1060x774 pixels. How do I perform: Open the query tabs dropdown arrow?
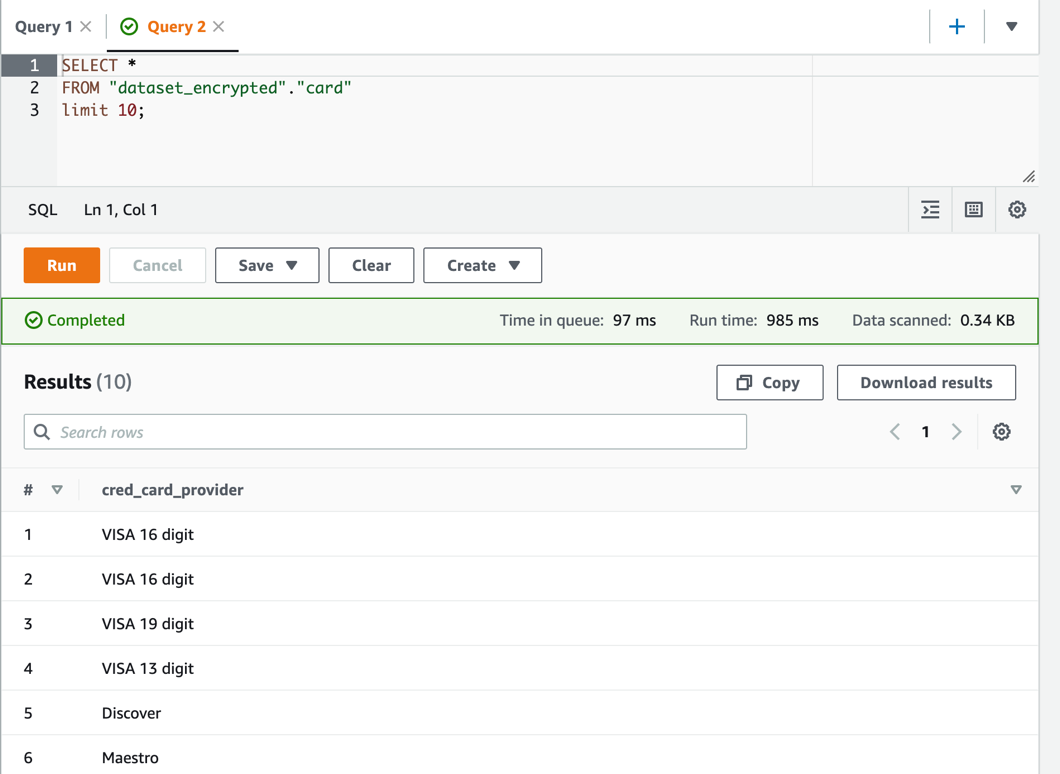pyautogui.click(x=1011, y=27)
